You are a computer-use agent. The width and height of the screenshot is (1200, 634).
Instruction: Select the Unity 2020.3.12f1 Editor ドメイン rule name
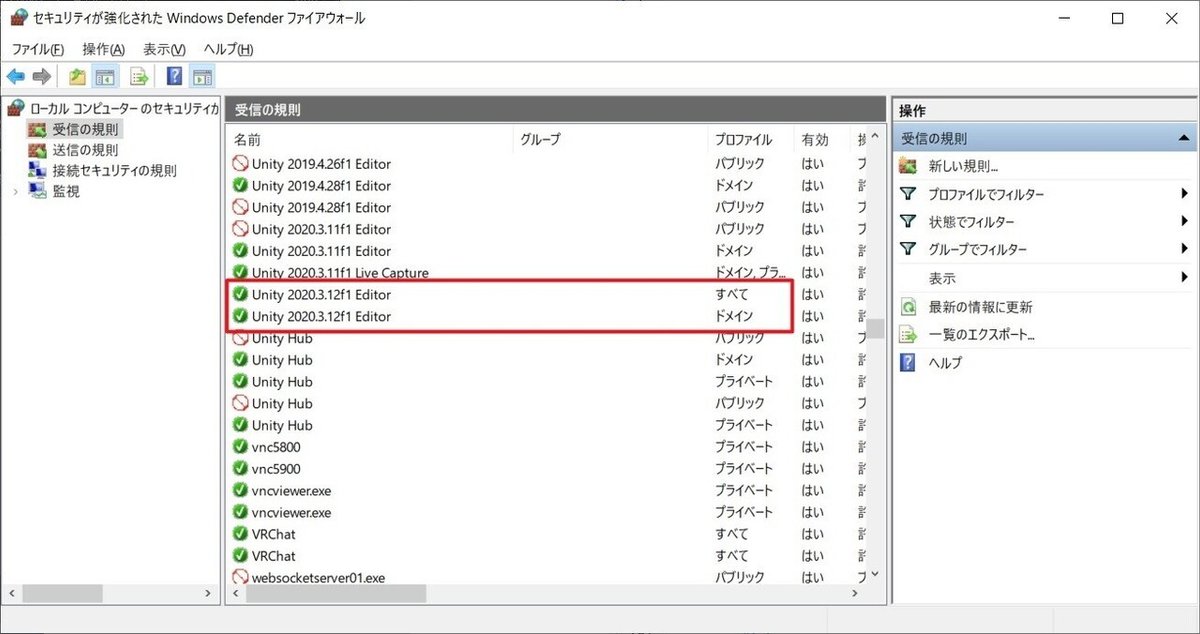coord(321,316)
